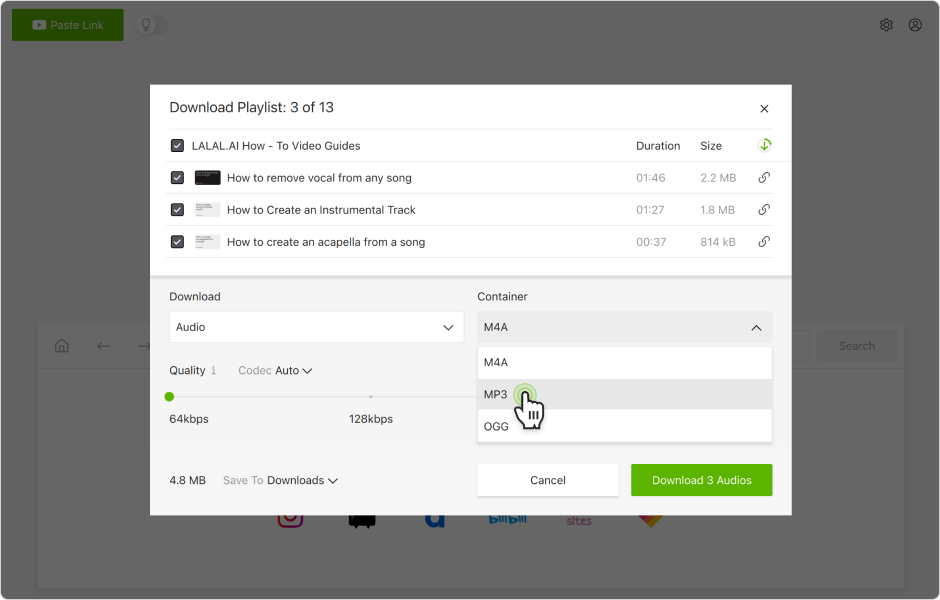Viewport: 940px width, 600px height.
Task: Click thumbnail of 'How to create an acapella from a song'
Action: tap(207, 242)
